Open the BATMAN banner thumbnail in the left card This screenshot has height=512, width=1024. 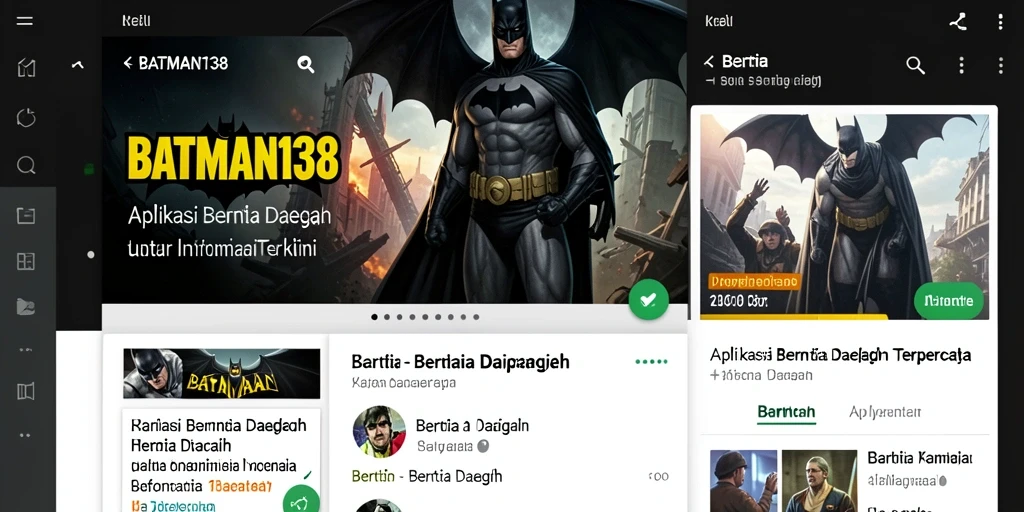coord(221,374)
